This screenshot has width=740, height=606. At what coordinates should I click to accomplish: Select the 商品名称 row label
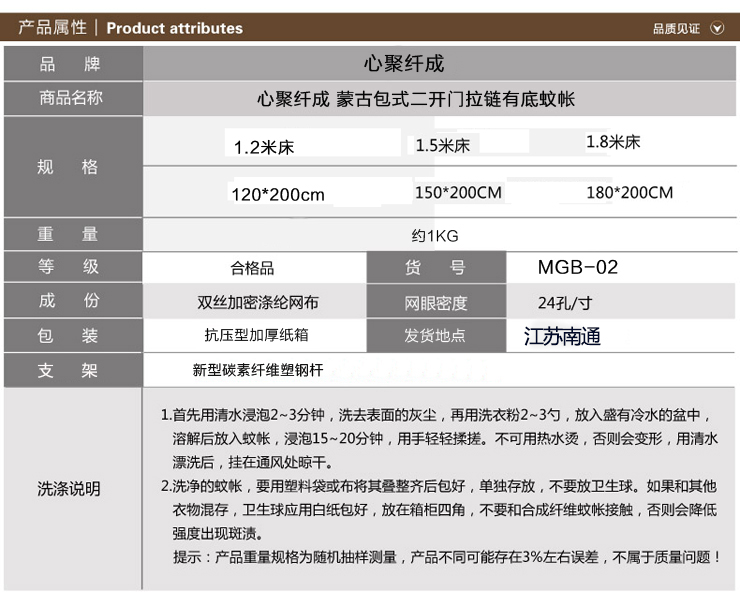[x=73, y=98]
